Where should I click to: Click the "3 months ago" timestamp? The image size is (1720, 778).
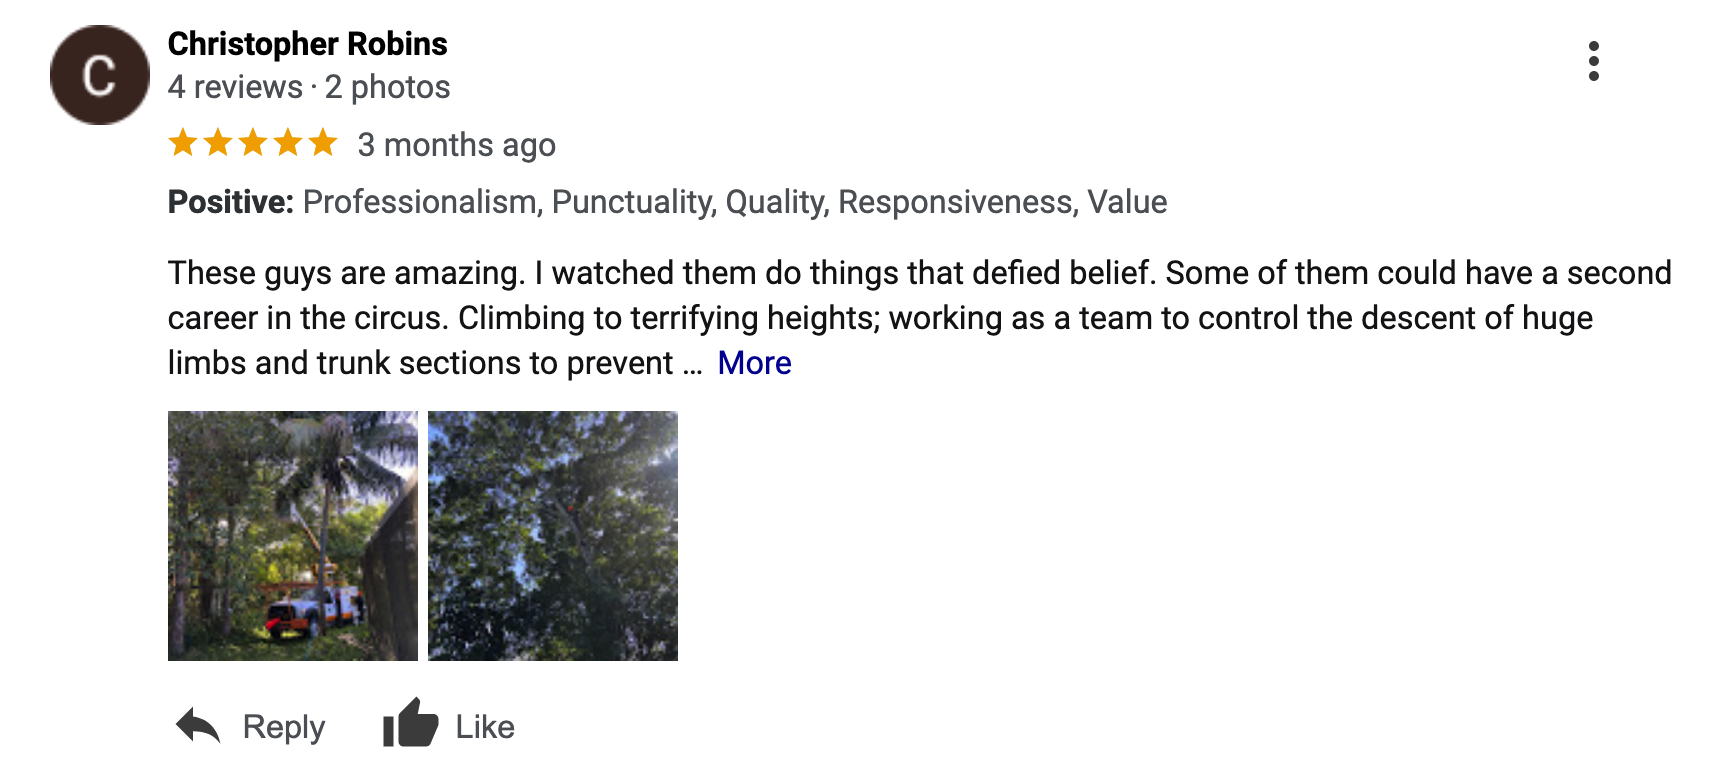pos(456,145)
